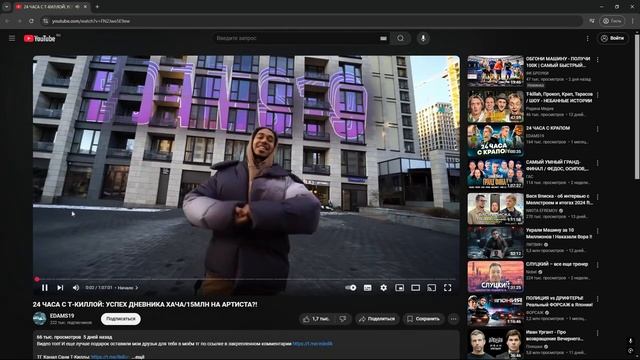Reload the page in browser

(31, 21)
